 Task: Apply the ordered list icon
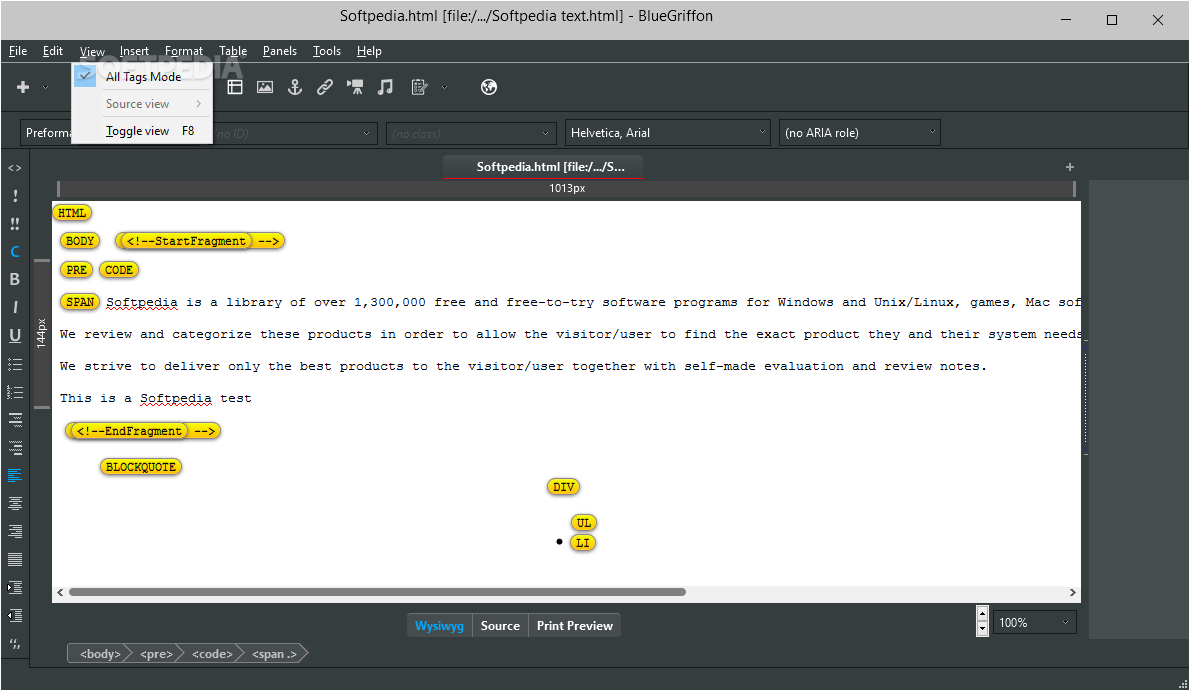(14, 392)
